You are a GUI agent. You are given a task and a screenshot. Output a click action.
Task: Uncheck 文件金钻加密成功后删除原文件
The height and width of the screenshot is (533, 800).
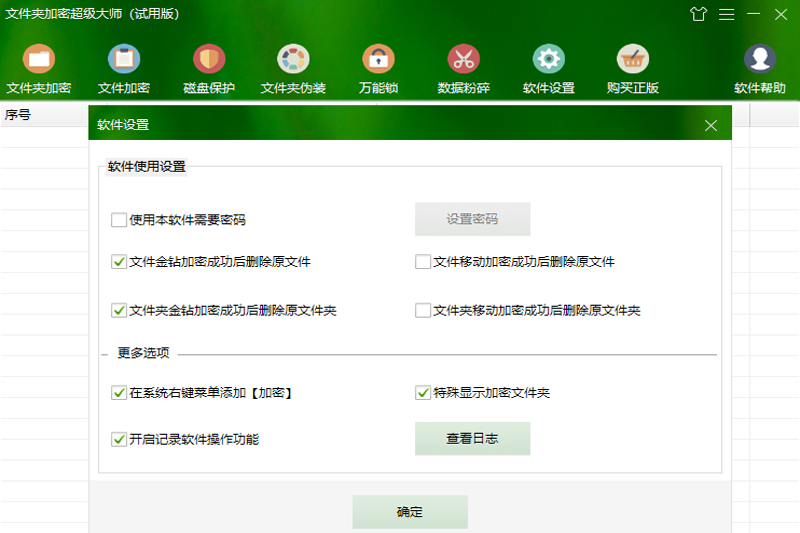[x=119, y=262]
